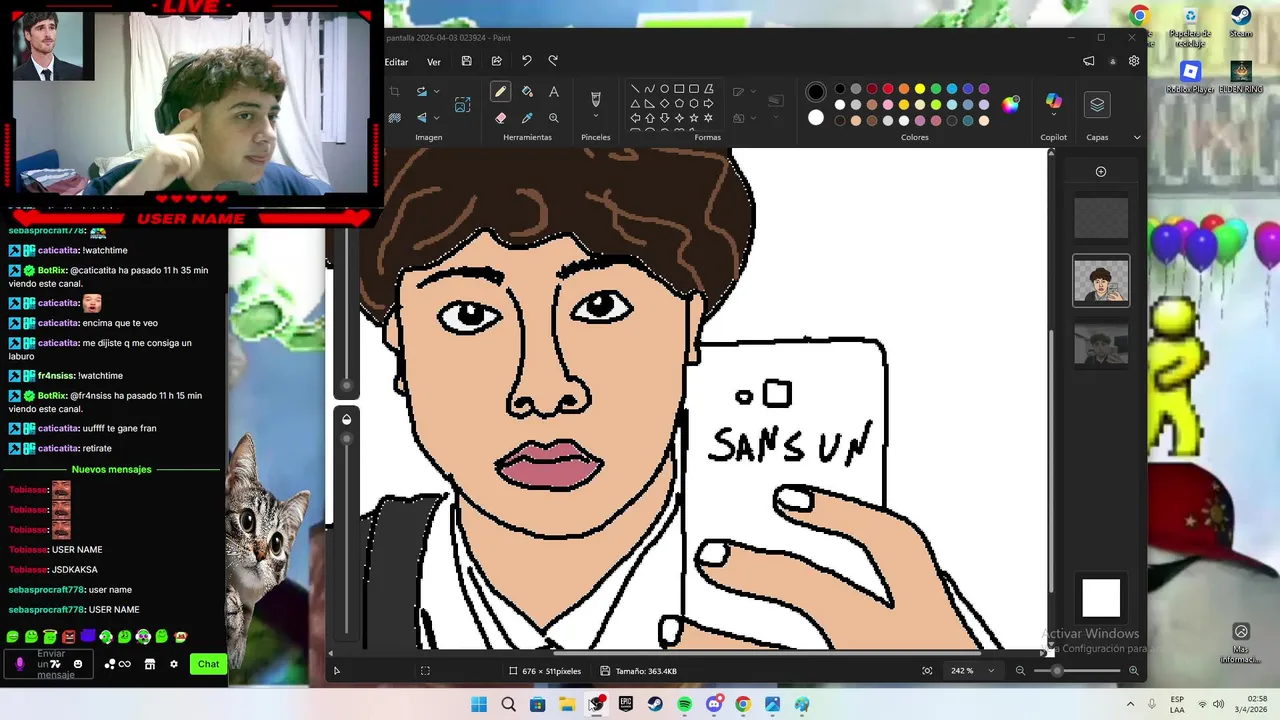Click the Nuevos mensajes divider label
This screenshot has width=1280, height=720.
pyautogui.click(x=111, y=470)
